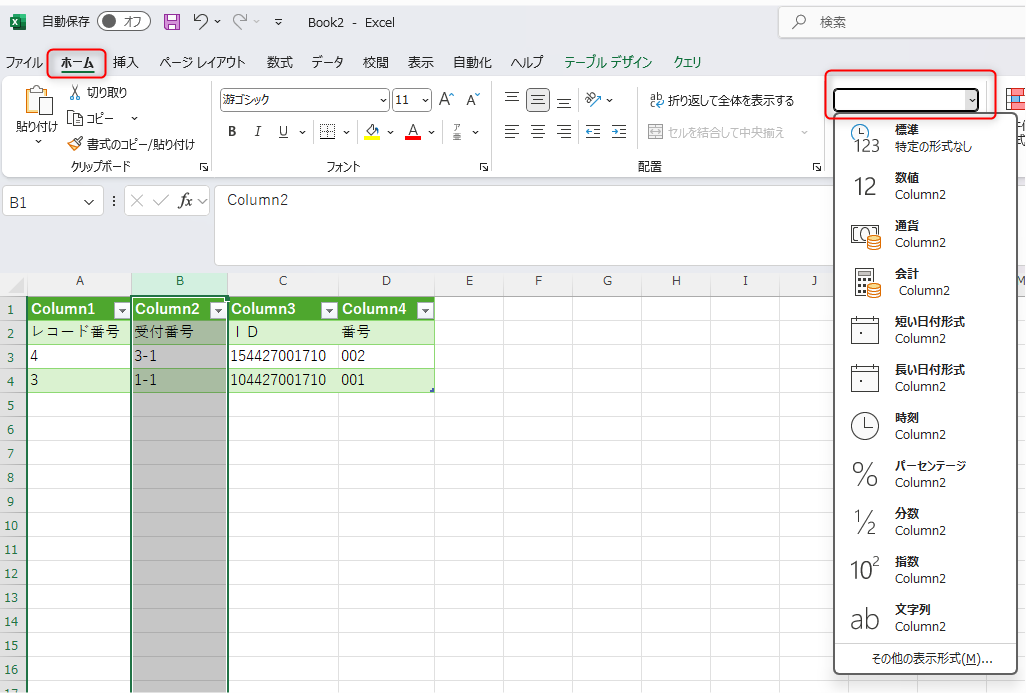Open the Column1 filter dropdown
Viewport: 1026px width, 693px height.
coord(120,309)
